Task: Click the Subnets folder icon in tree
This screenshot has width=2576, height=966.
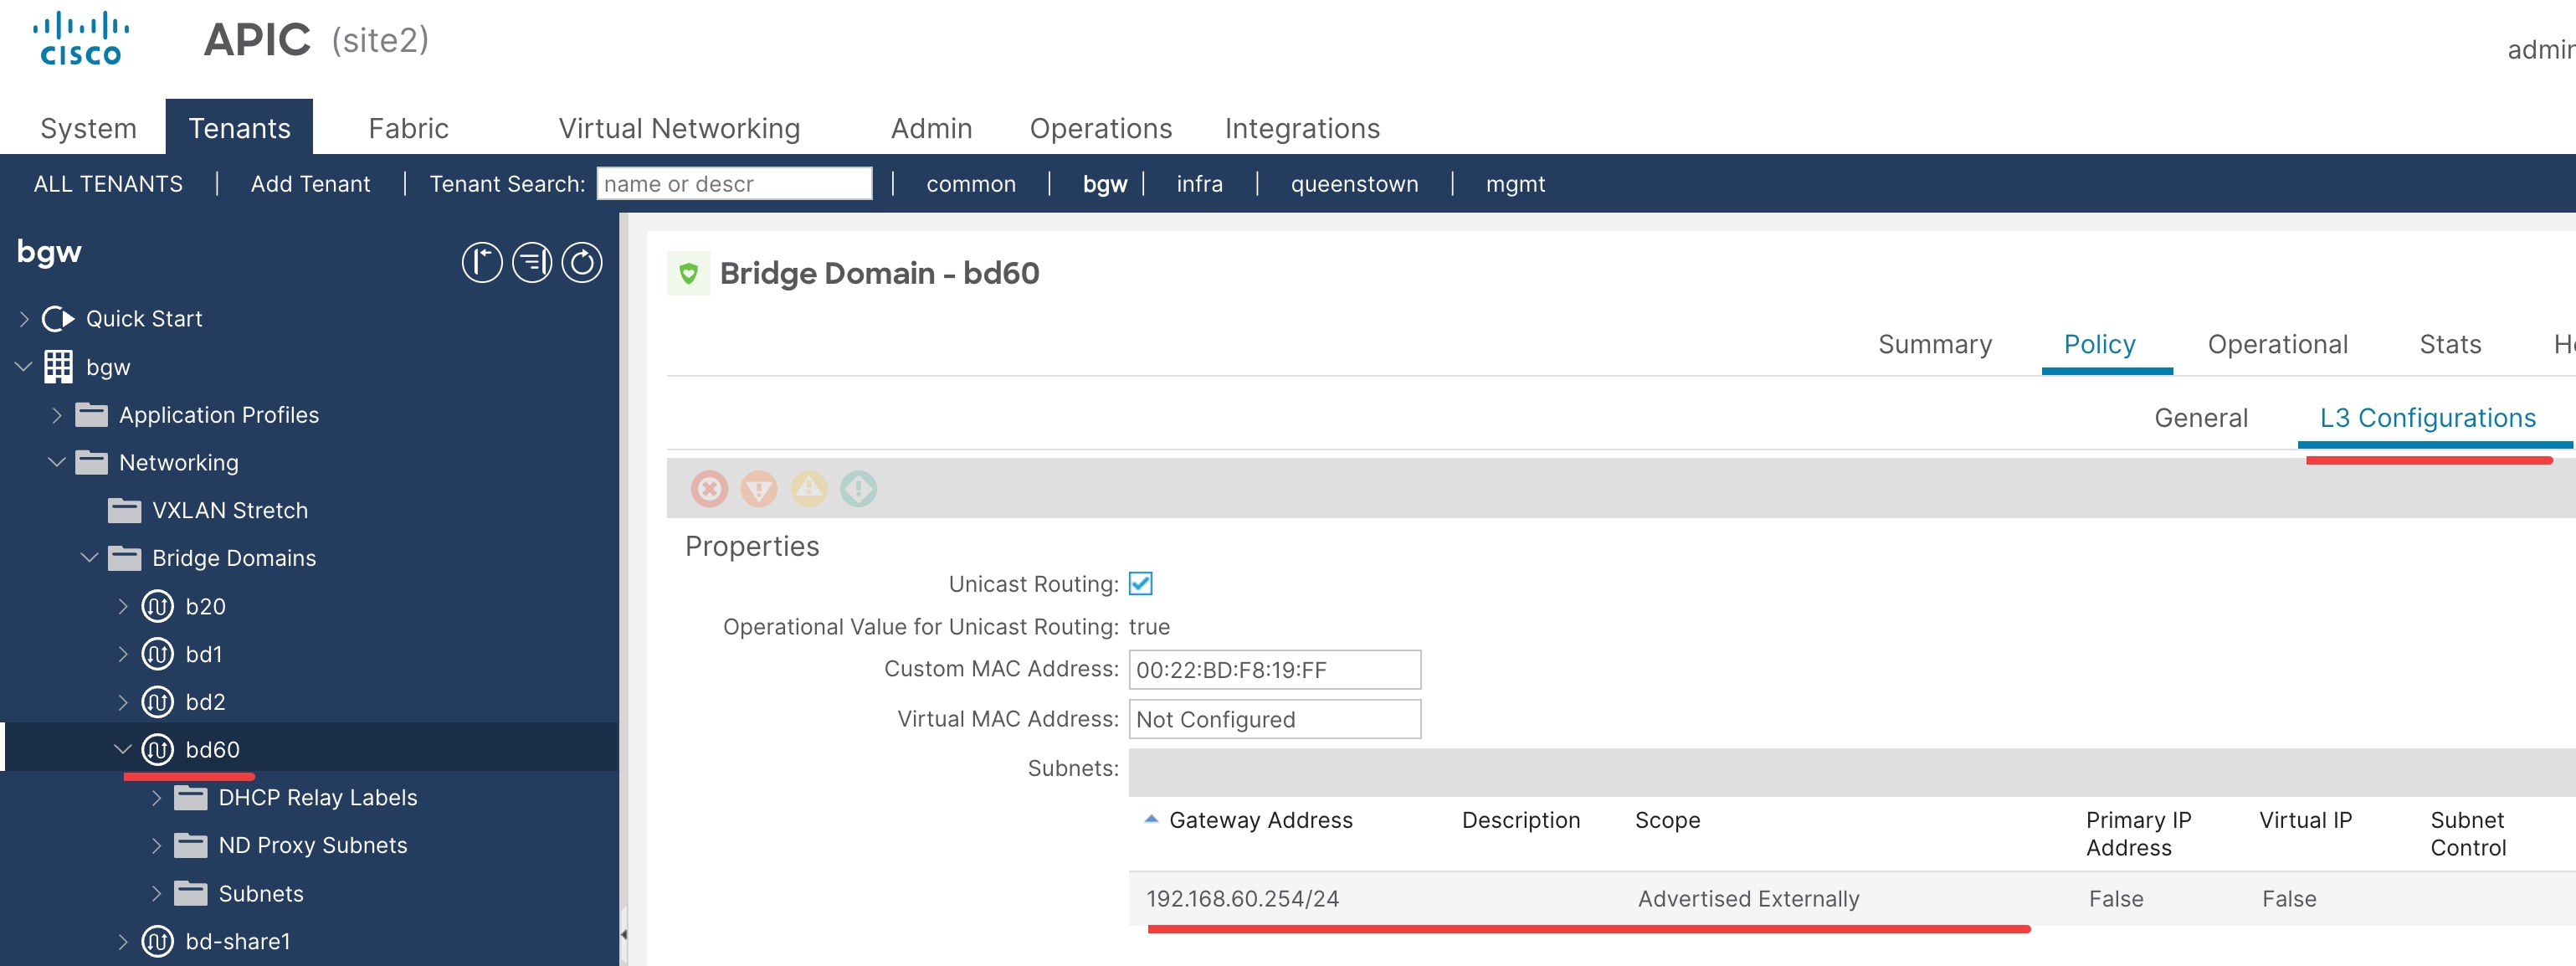Action: pyautogui.click(x=190, y=894)
